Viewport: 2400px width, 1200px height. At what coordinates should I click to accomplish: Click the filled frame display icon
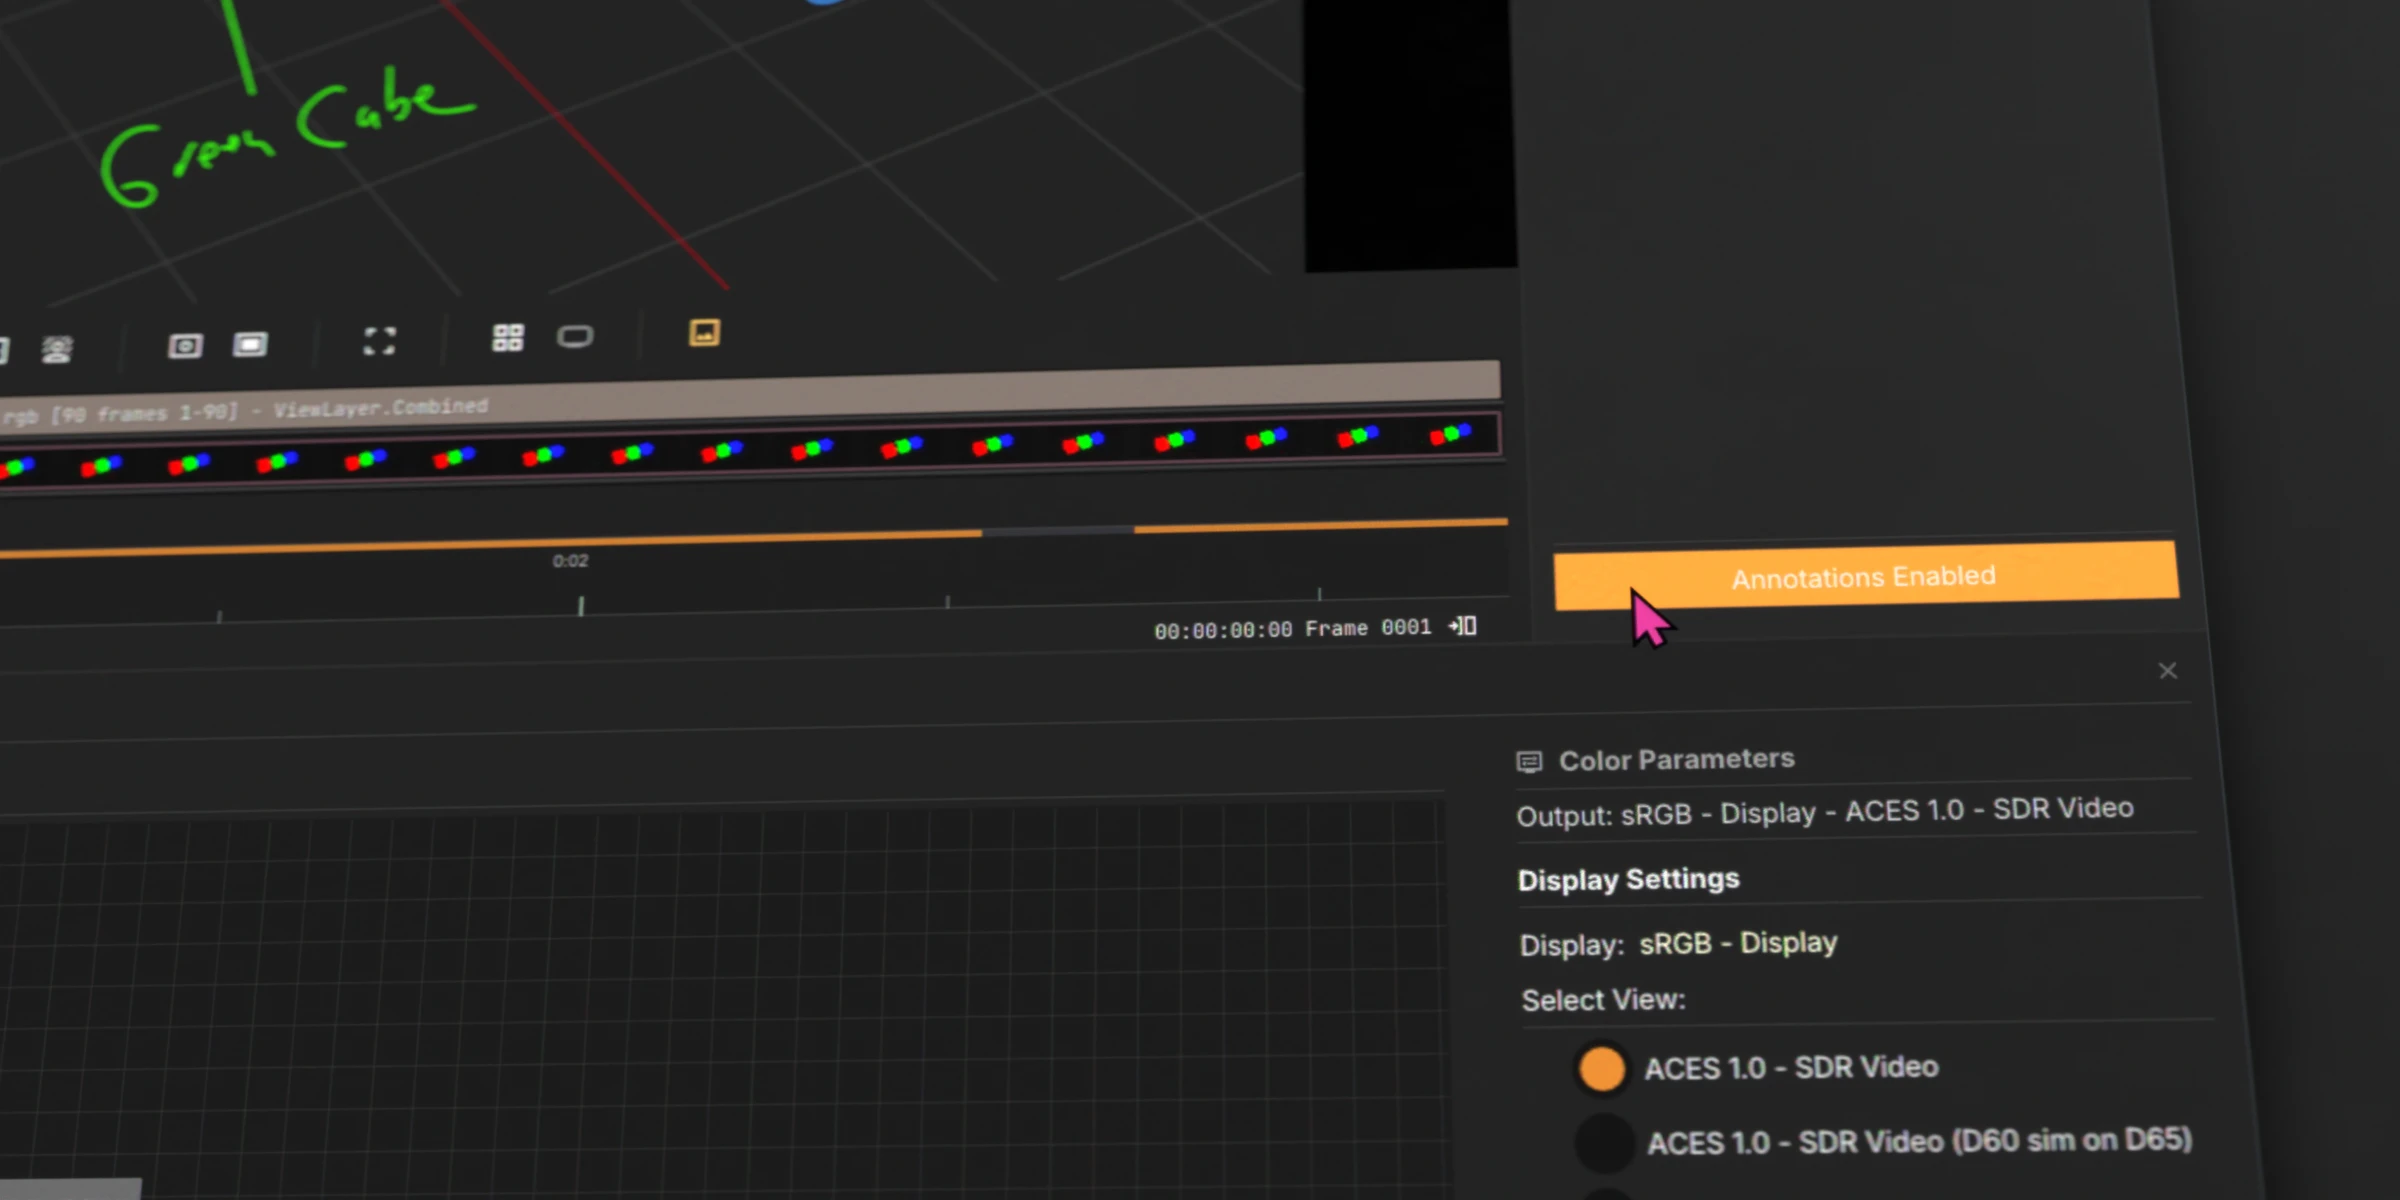(250, 343)
